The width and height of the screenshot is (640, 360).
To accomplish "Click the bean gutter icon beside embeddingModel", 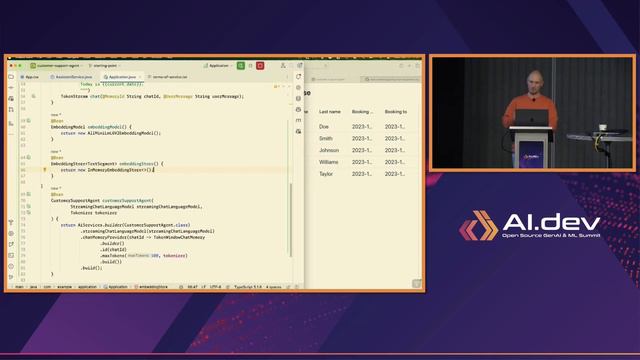I will click(x=29, y=121).
